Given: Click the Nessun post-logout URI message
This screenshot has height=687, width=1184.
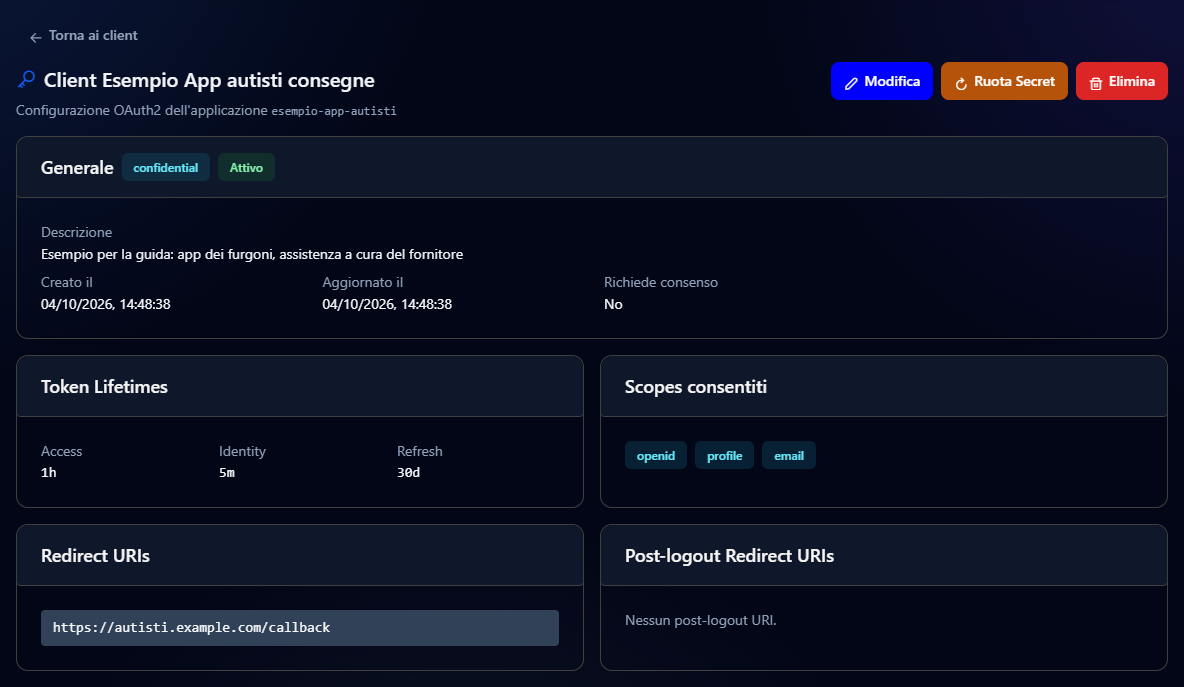Looking at the screenshot, I should tap(701, 621).
